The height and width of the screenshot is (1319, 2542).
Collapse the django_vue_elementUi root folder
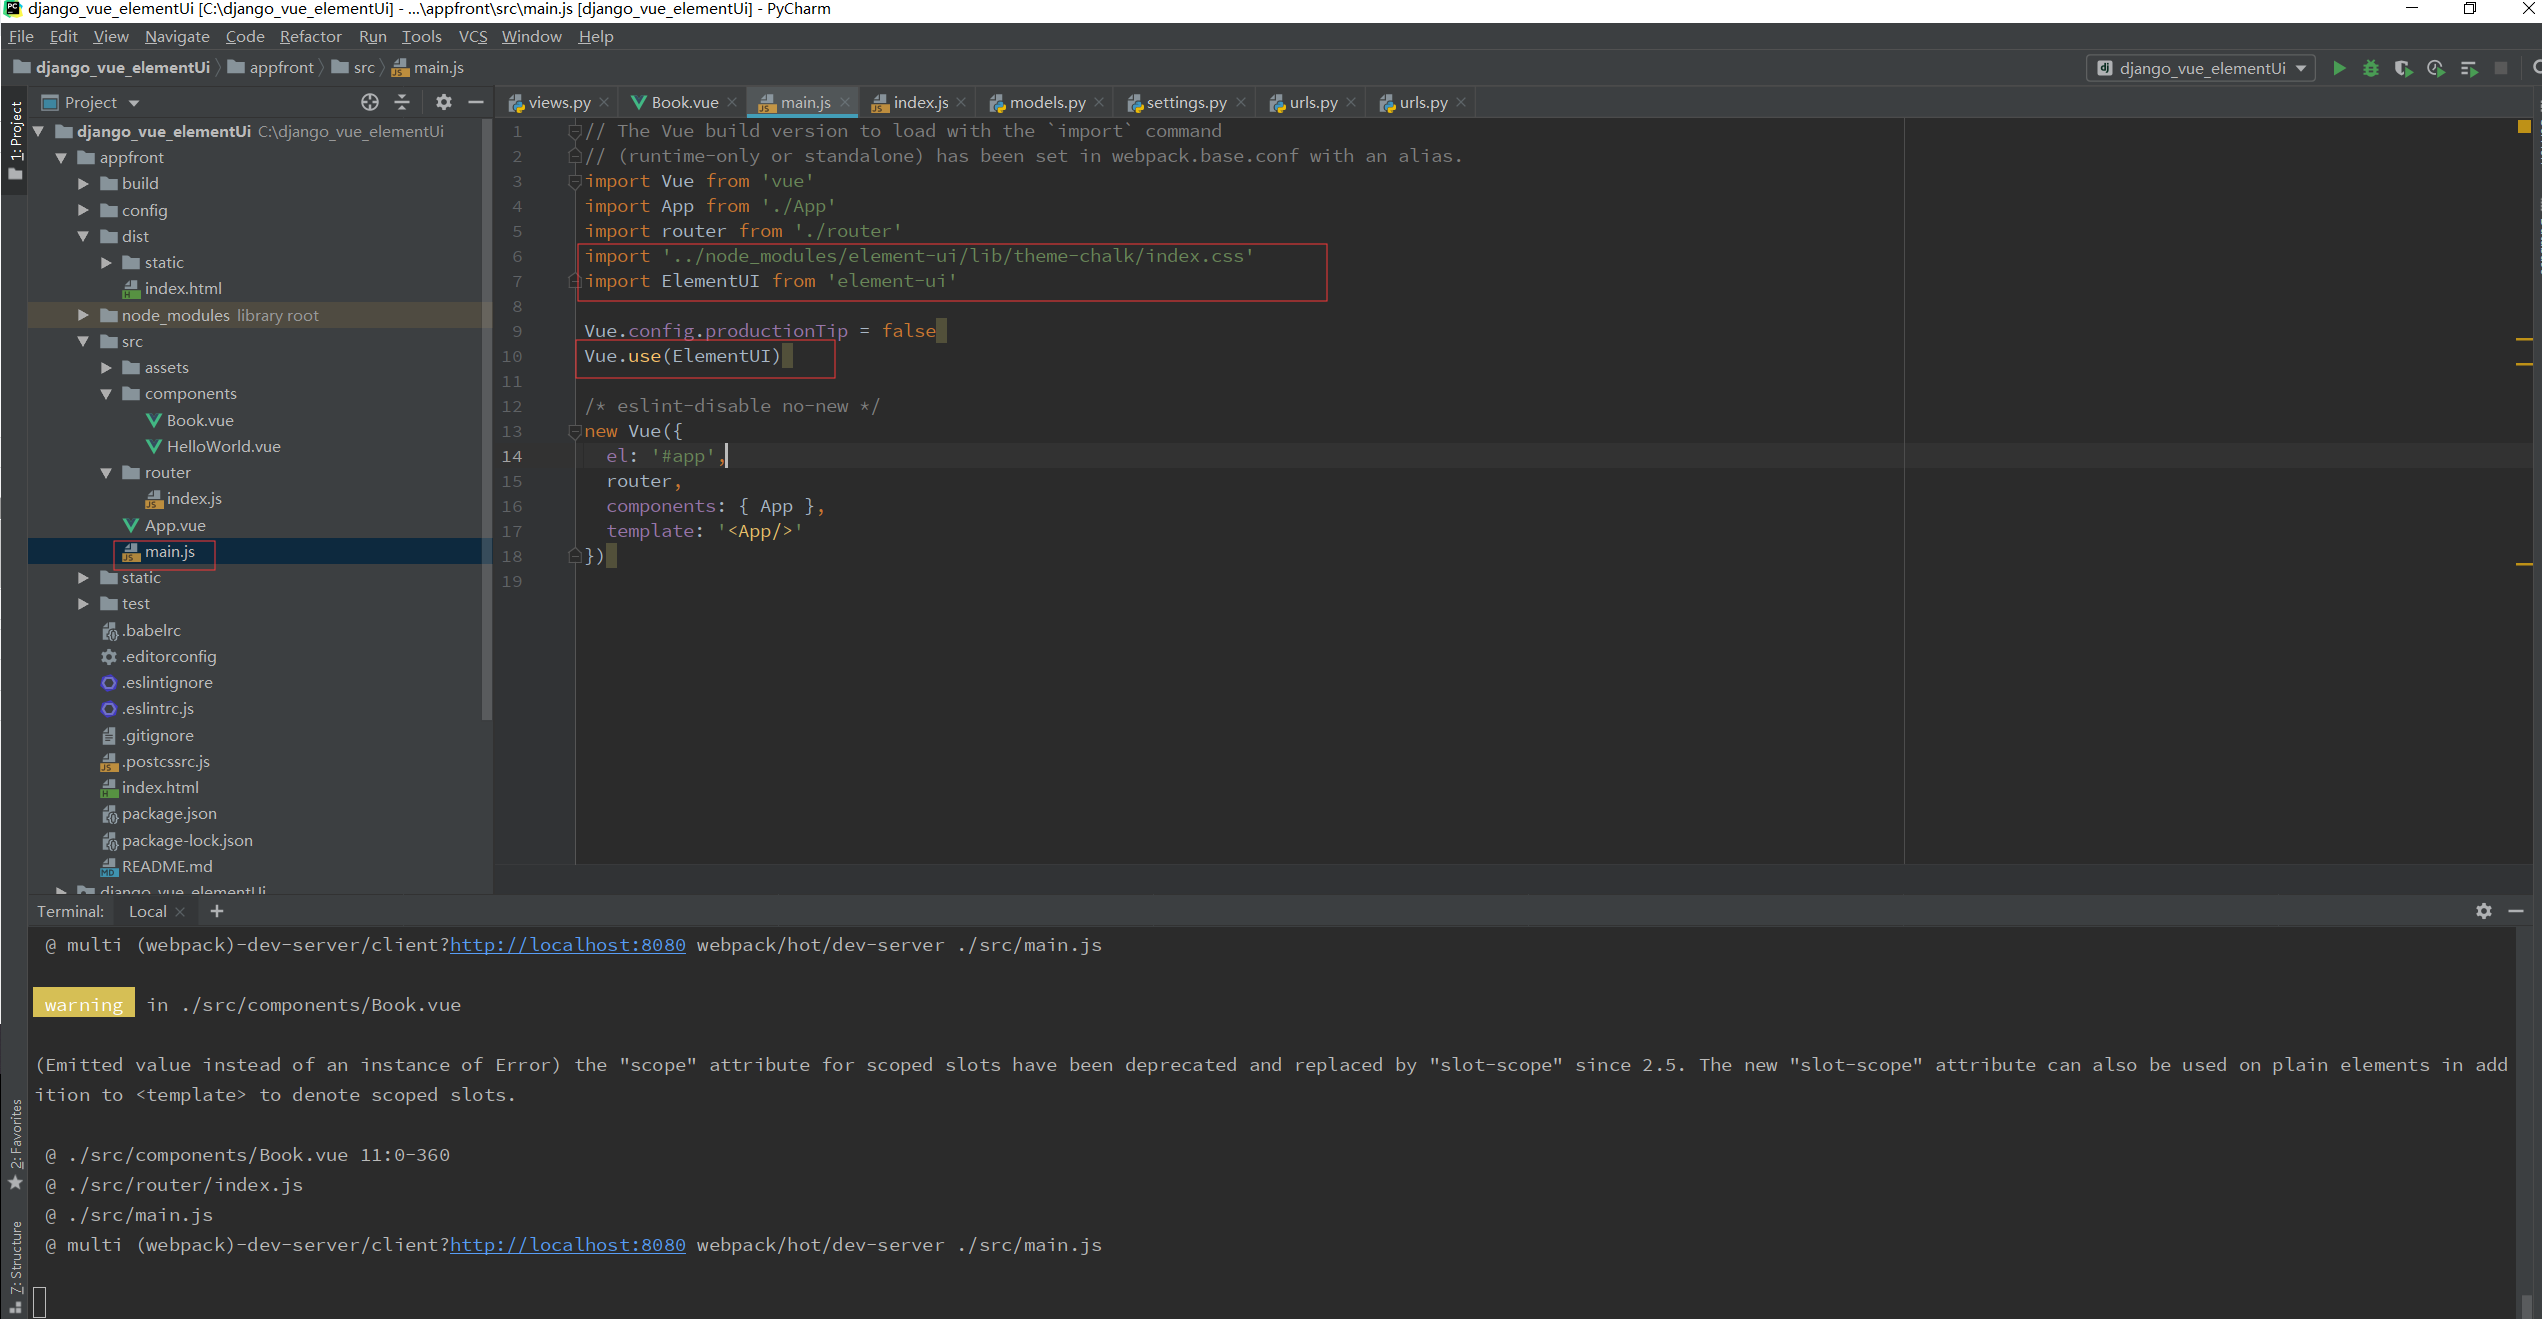(x=39, y=131)
